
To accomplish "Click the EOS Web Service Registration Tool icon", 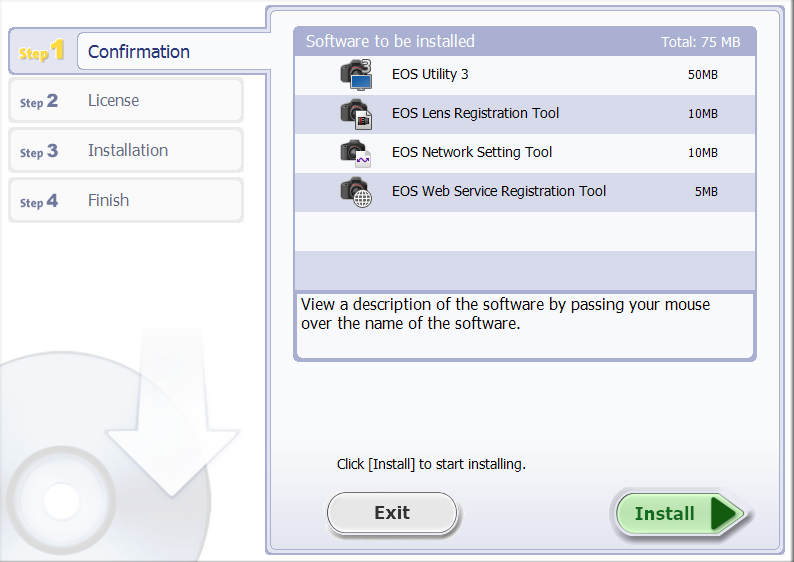I will [356, 191].
